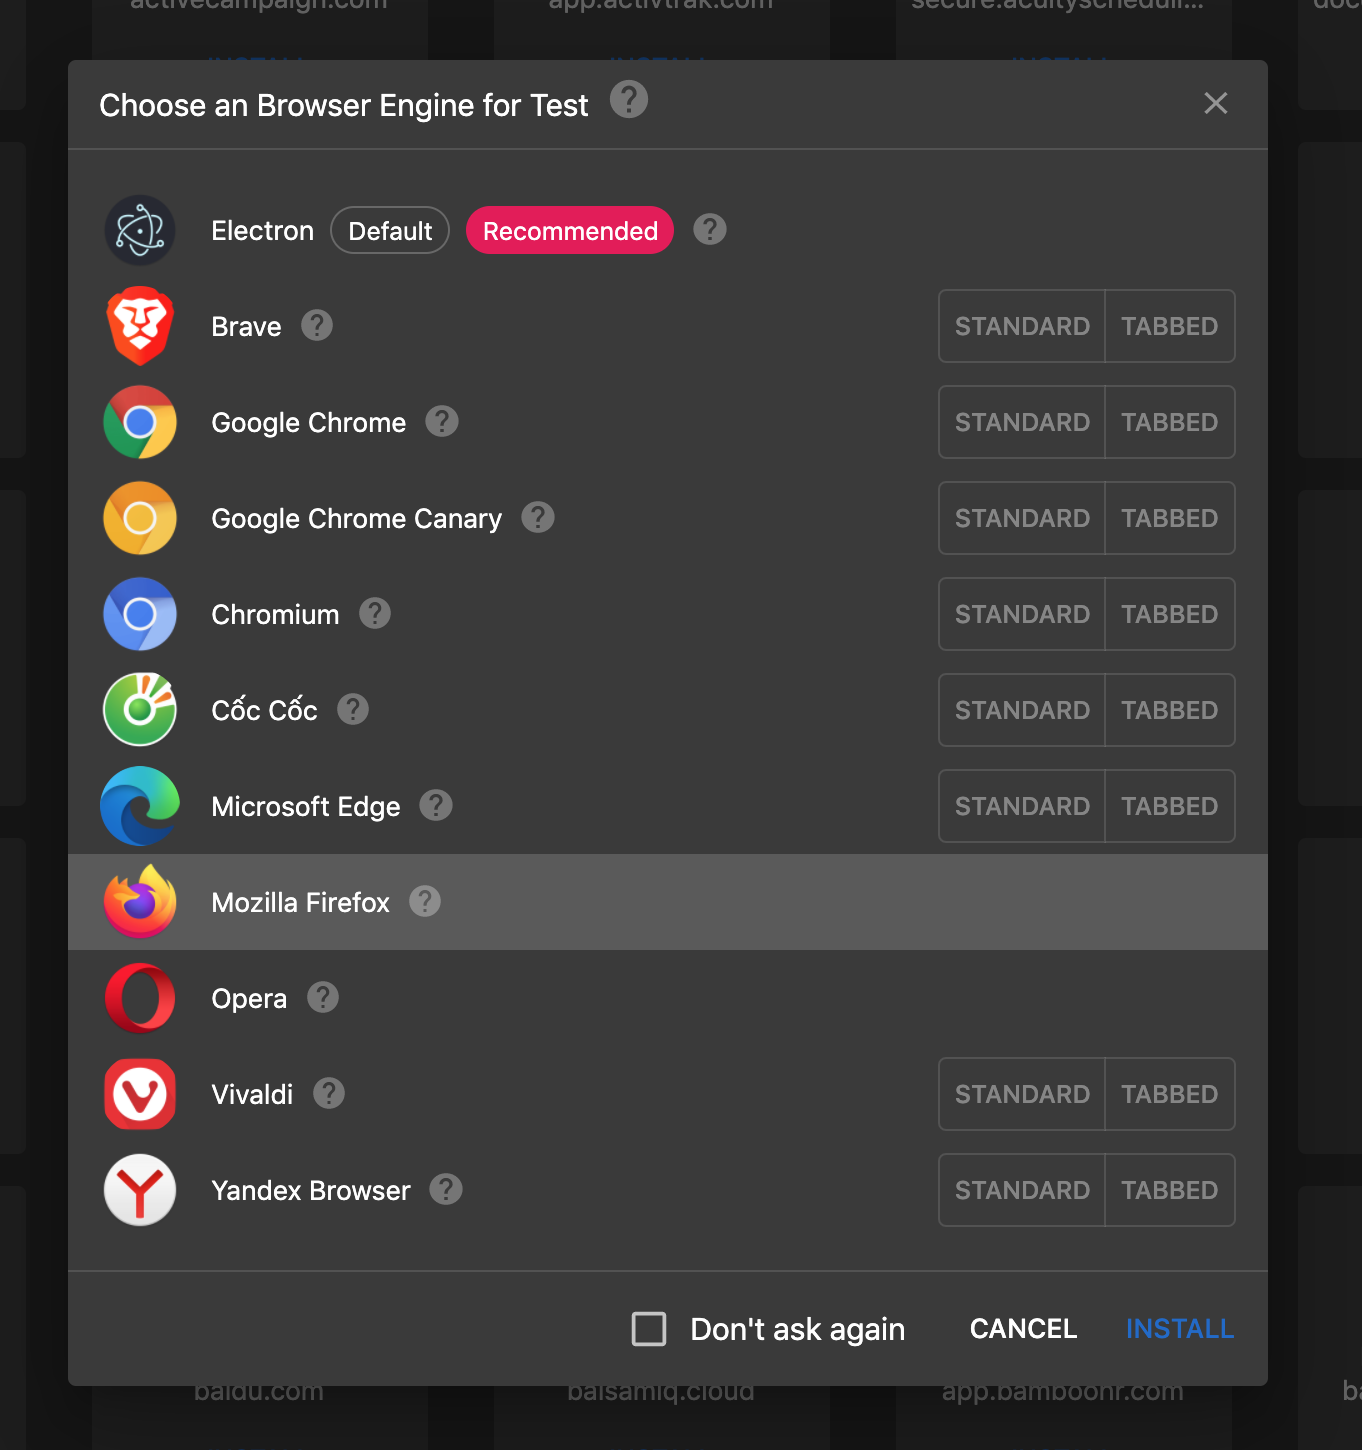
Task: Click the Mozilla Firefox icon
Action: (x=140, y=901)
